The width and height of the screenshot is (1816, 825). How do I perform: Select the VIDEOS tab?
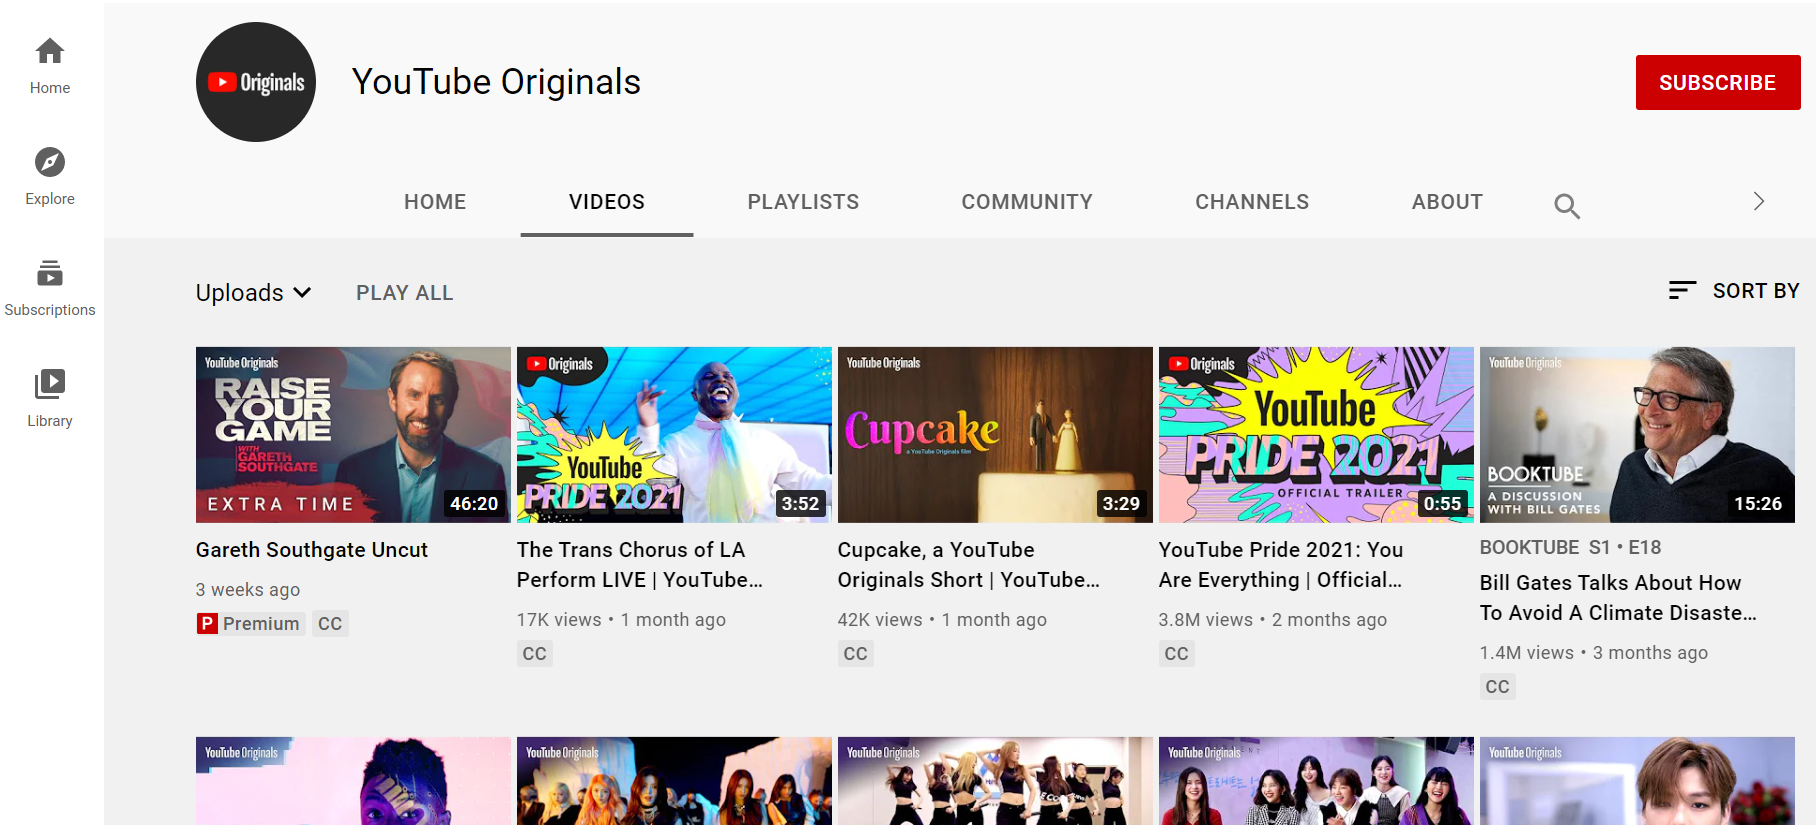607,202
